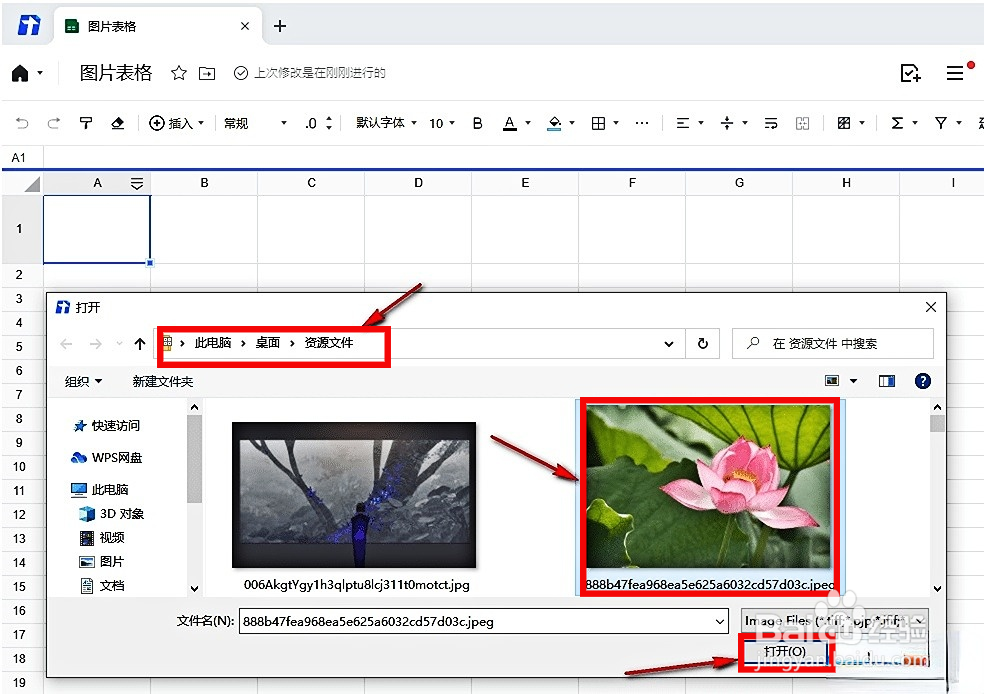Image resolution: width=984 pixels, height=694 pixels.
Task: Click the Undo arrow icon
Action: point(21,122)
